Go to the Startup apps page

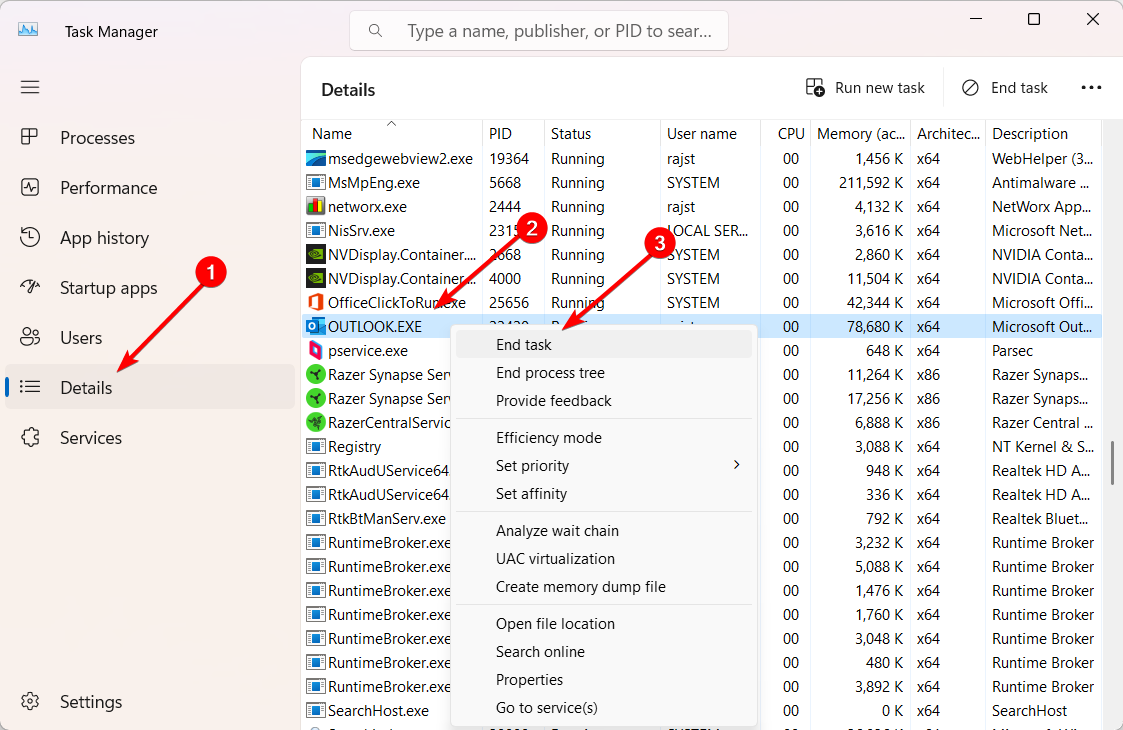coord(150,288)
